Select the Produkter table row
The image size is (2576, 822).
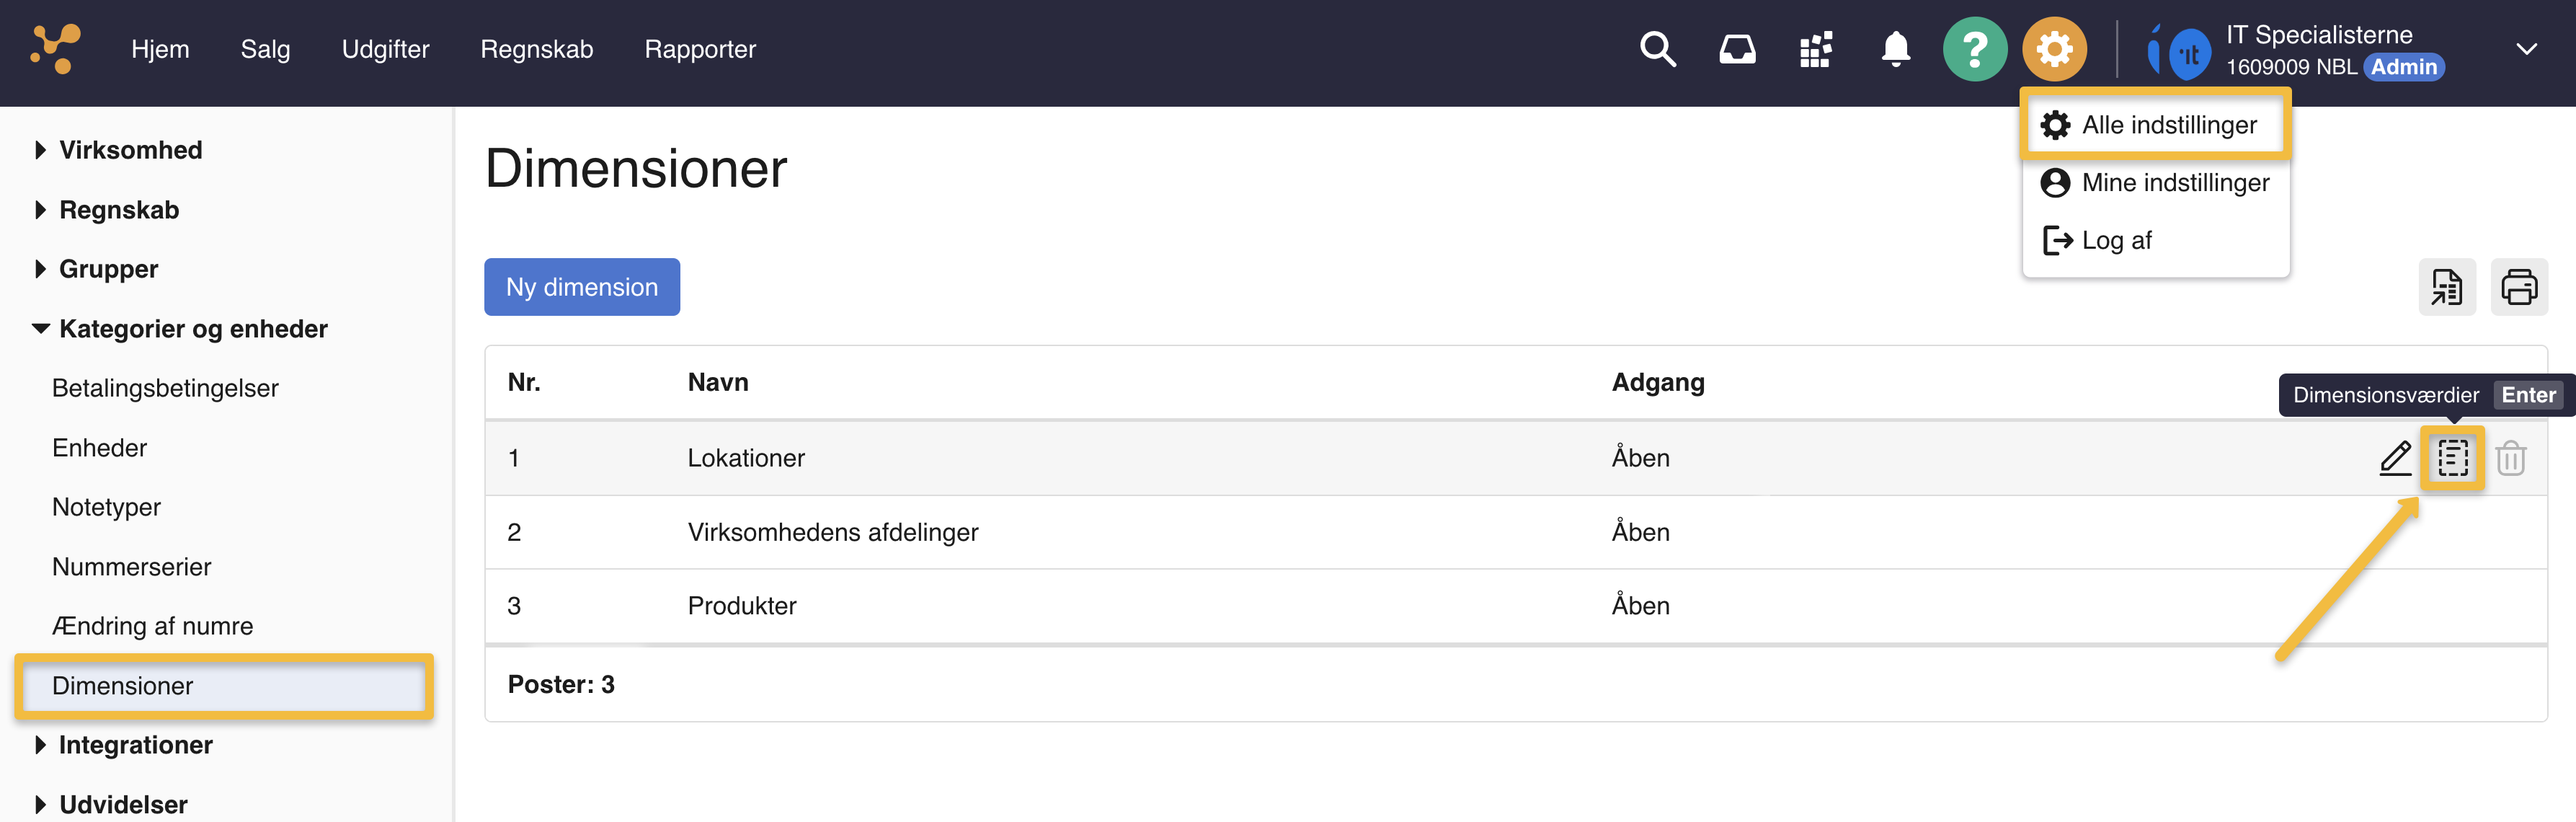click(x=741, y=606)
